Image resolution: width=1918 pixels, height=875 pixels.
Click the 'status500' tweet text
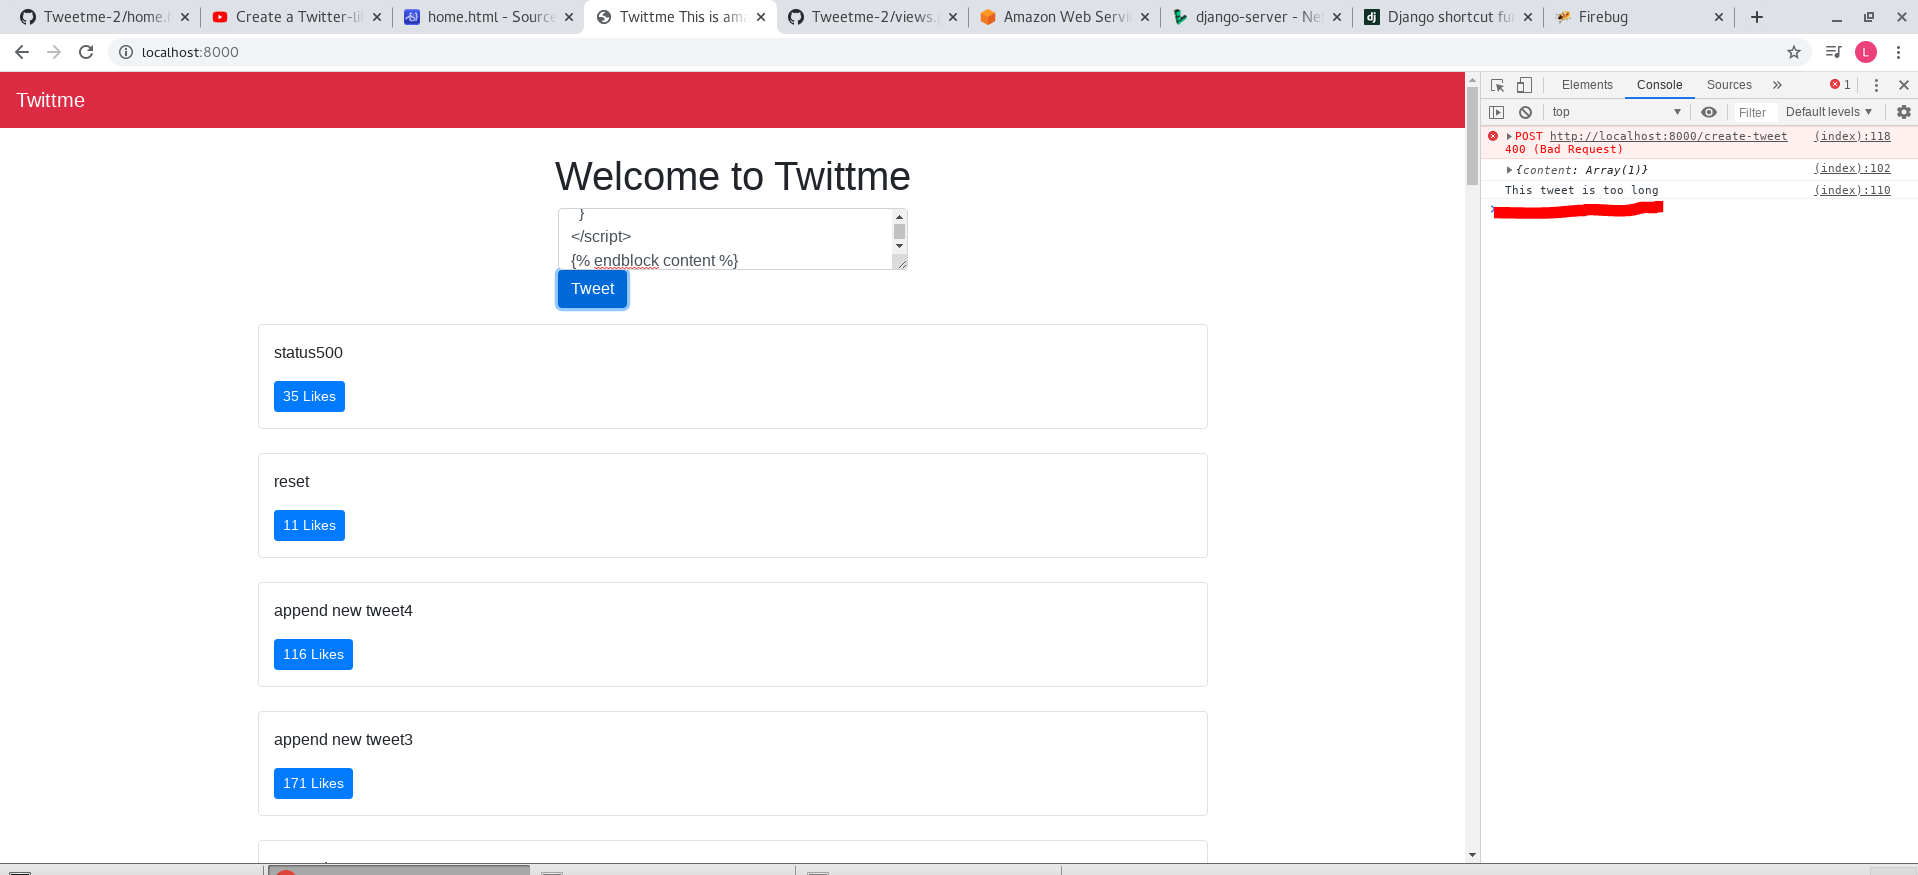pos(308,353)
